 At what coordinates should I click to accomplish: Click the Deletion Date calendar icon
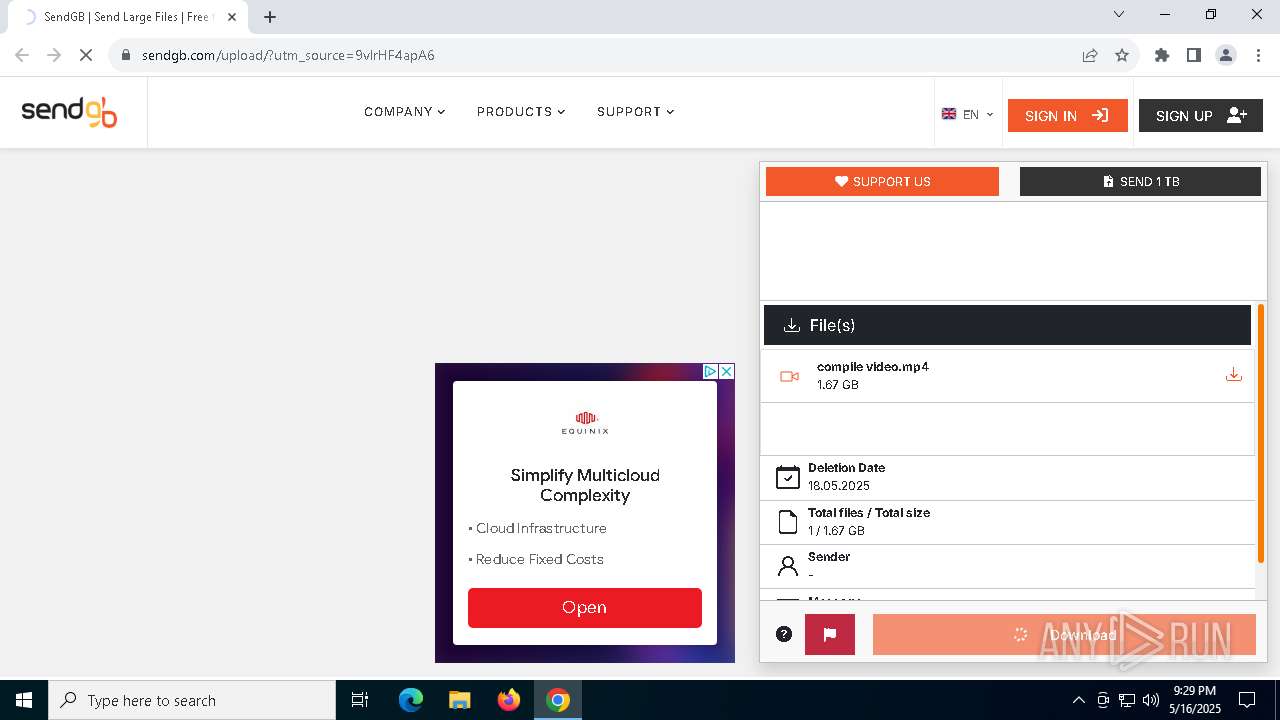click(x=788, y=477)
